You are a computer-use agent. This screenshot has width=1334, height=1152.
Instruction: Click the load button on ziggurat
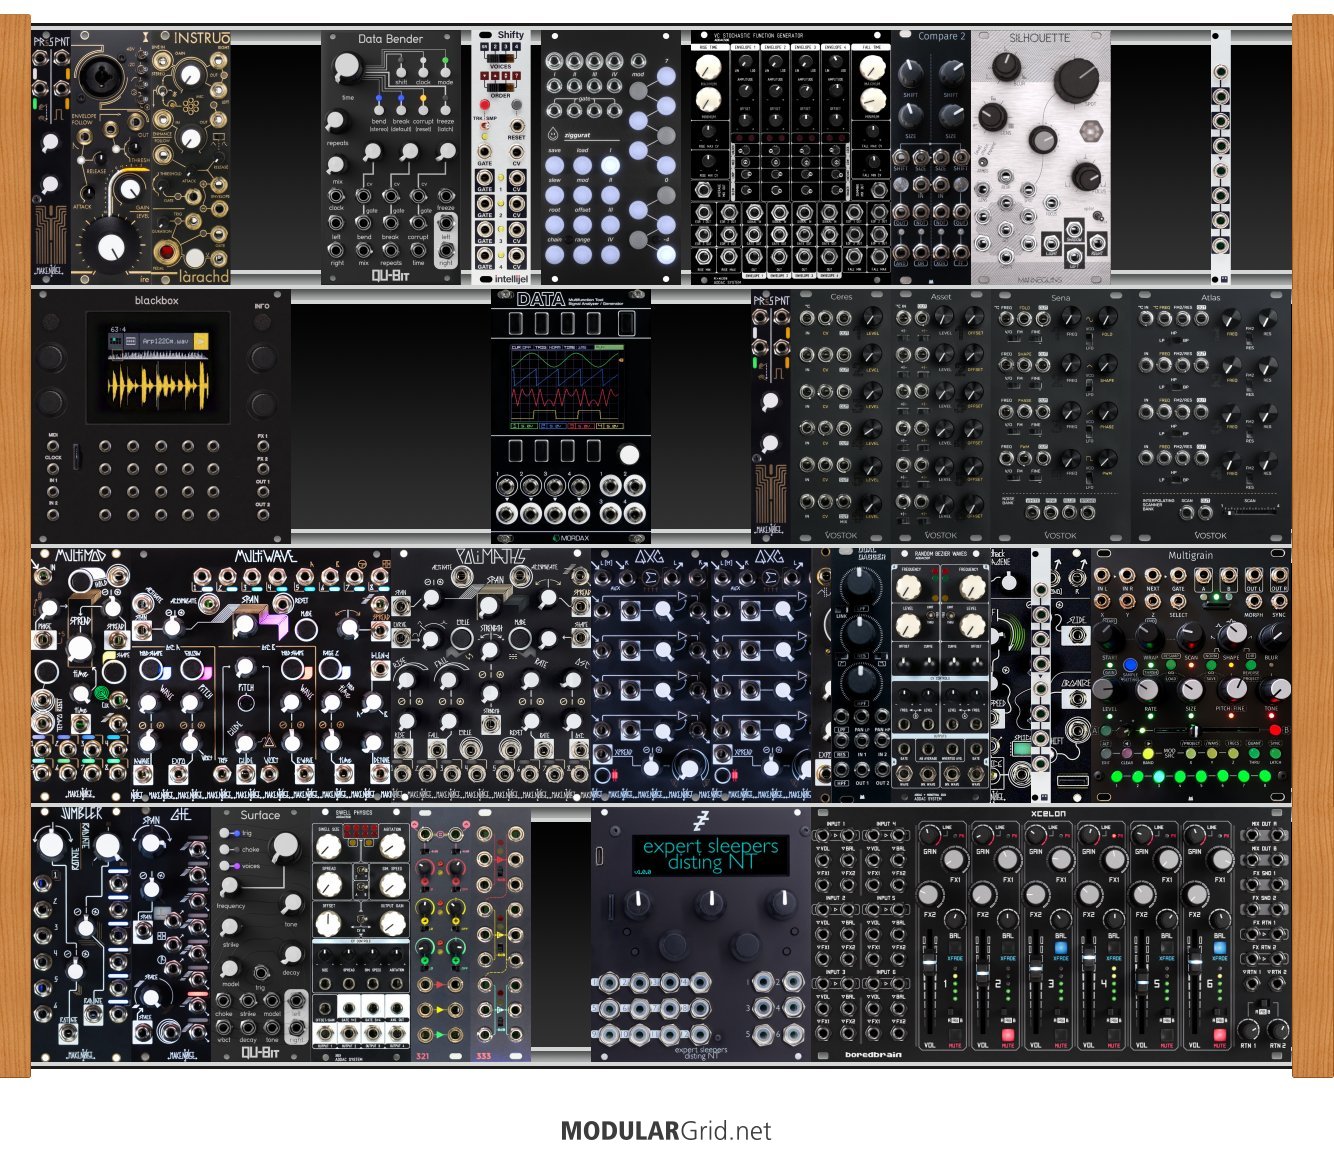pos(582,165)
